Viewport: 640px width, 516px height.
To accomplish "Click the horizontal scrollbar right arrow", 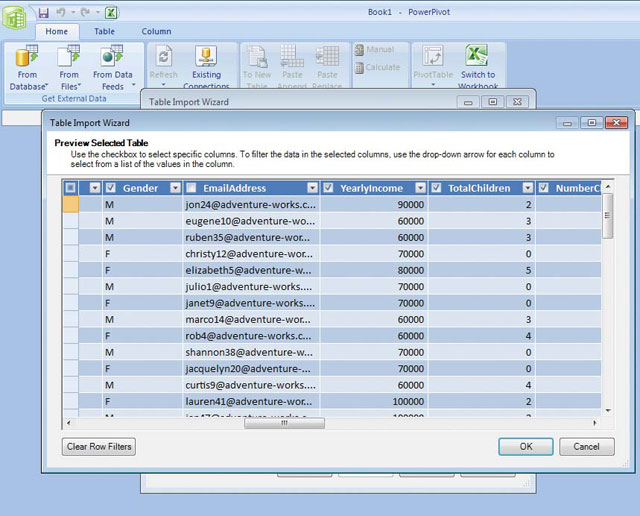I will click(594, 423).
